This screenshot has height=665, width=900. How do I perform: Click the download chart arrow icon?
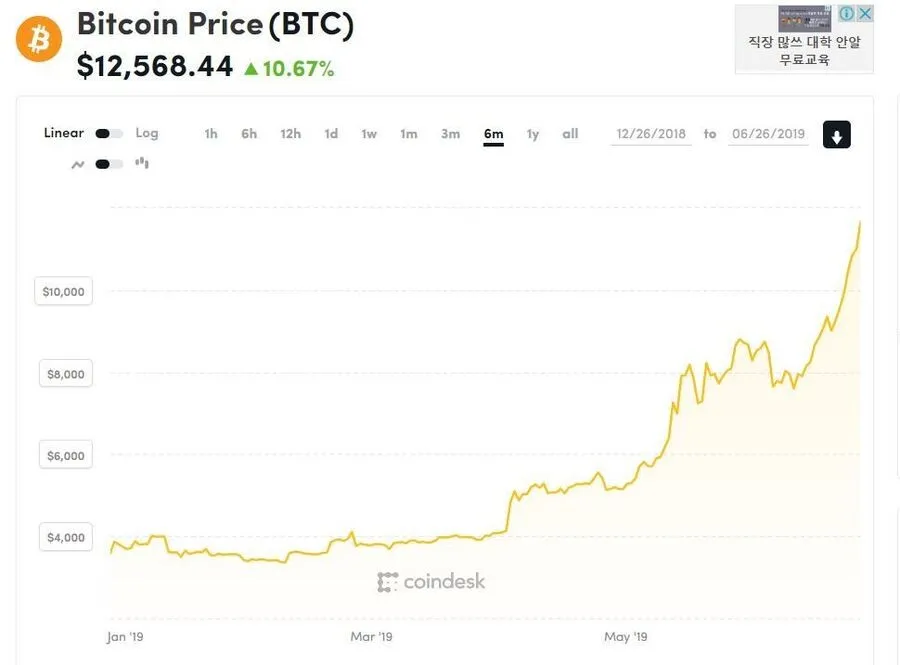pos(836,135)
